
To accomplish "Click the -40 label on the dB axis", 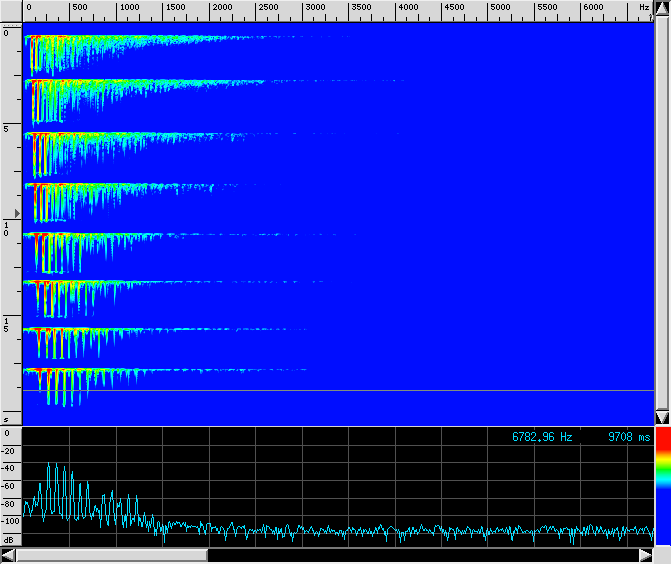I will 10,467.
